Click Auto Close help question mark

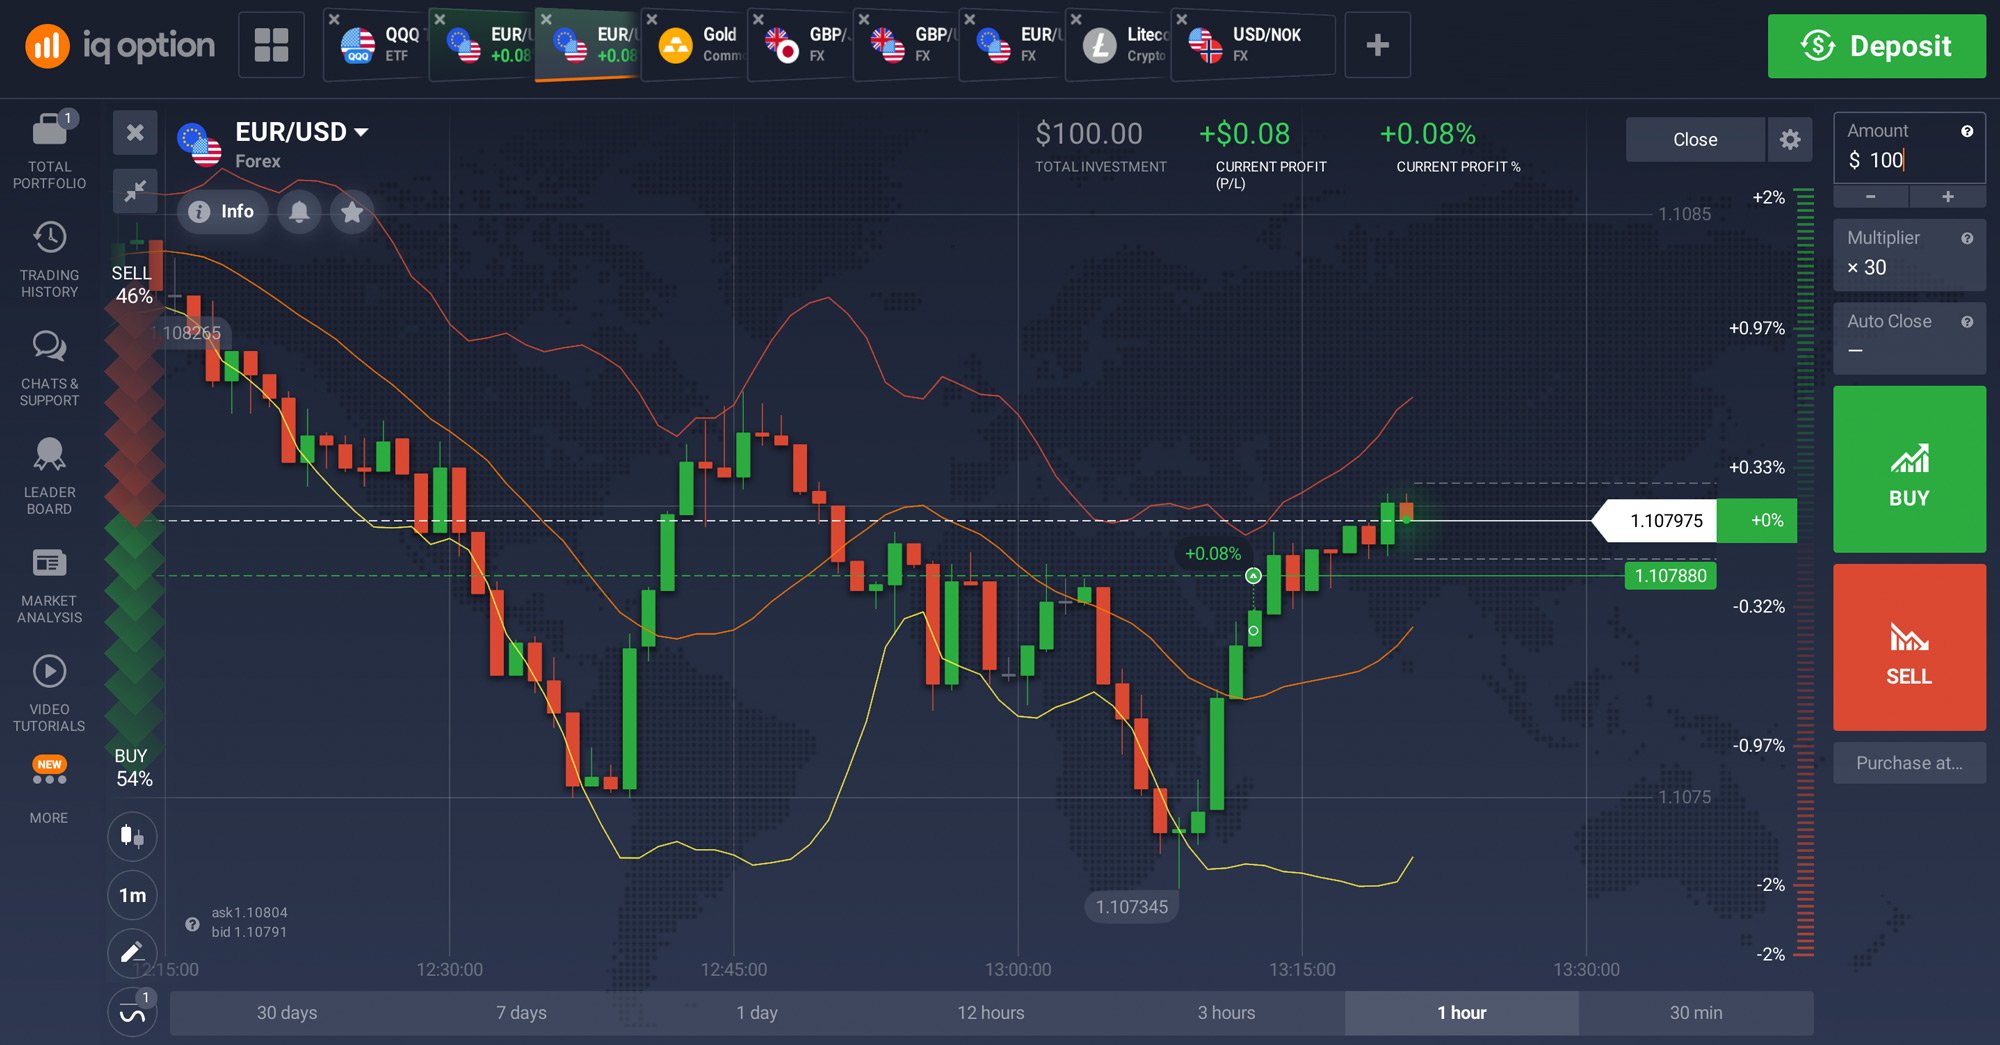tap(1967, 322)
